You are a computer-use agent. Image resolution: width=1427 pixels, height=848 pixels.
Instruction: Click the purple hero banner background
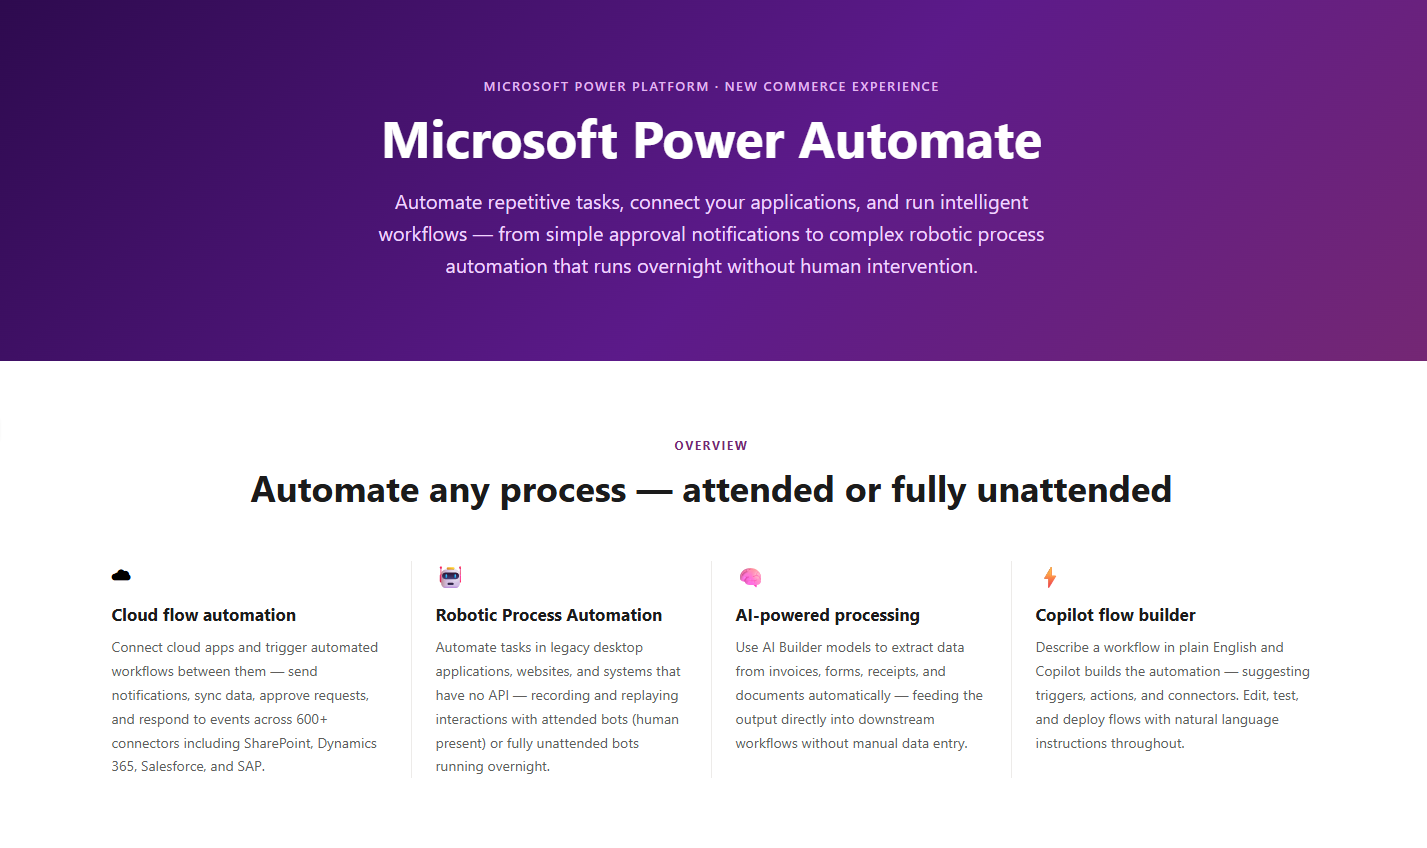[200, 300]
